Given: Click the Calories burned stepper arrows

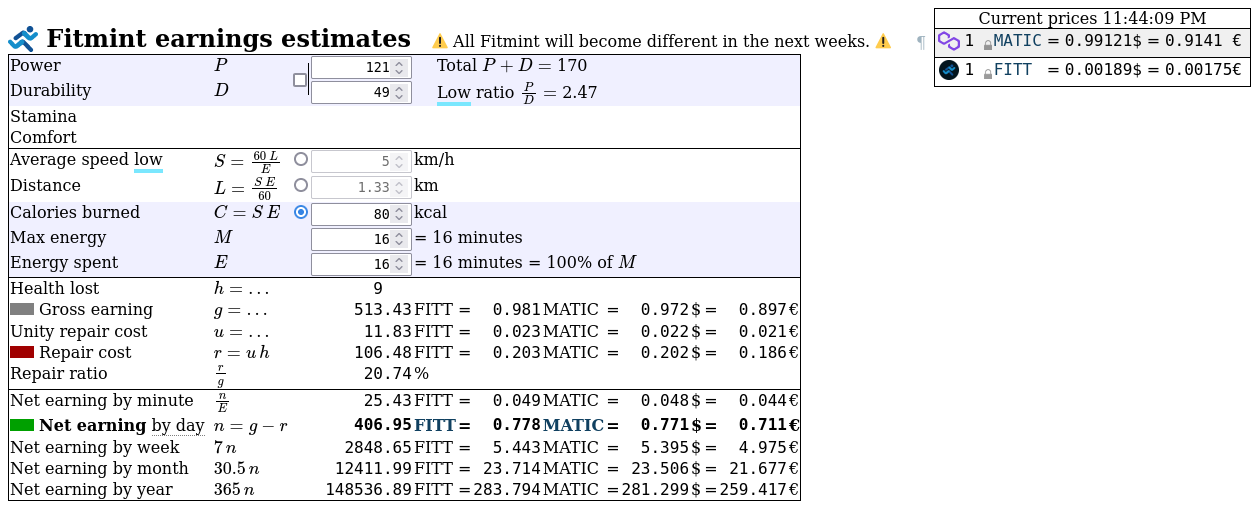Looking at the screenshot, I should click(x=400, y=214).
